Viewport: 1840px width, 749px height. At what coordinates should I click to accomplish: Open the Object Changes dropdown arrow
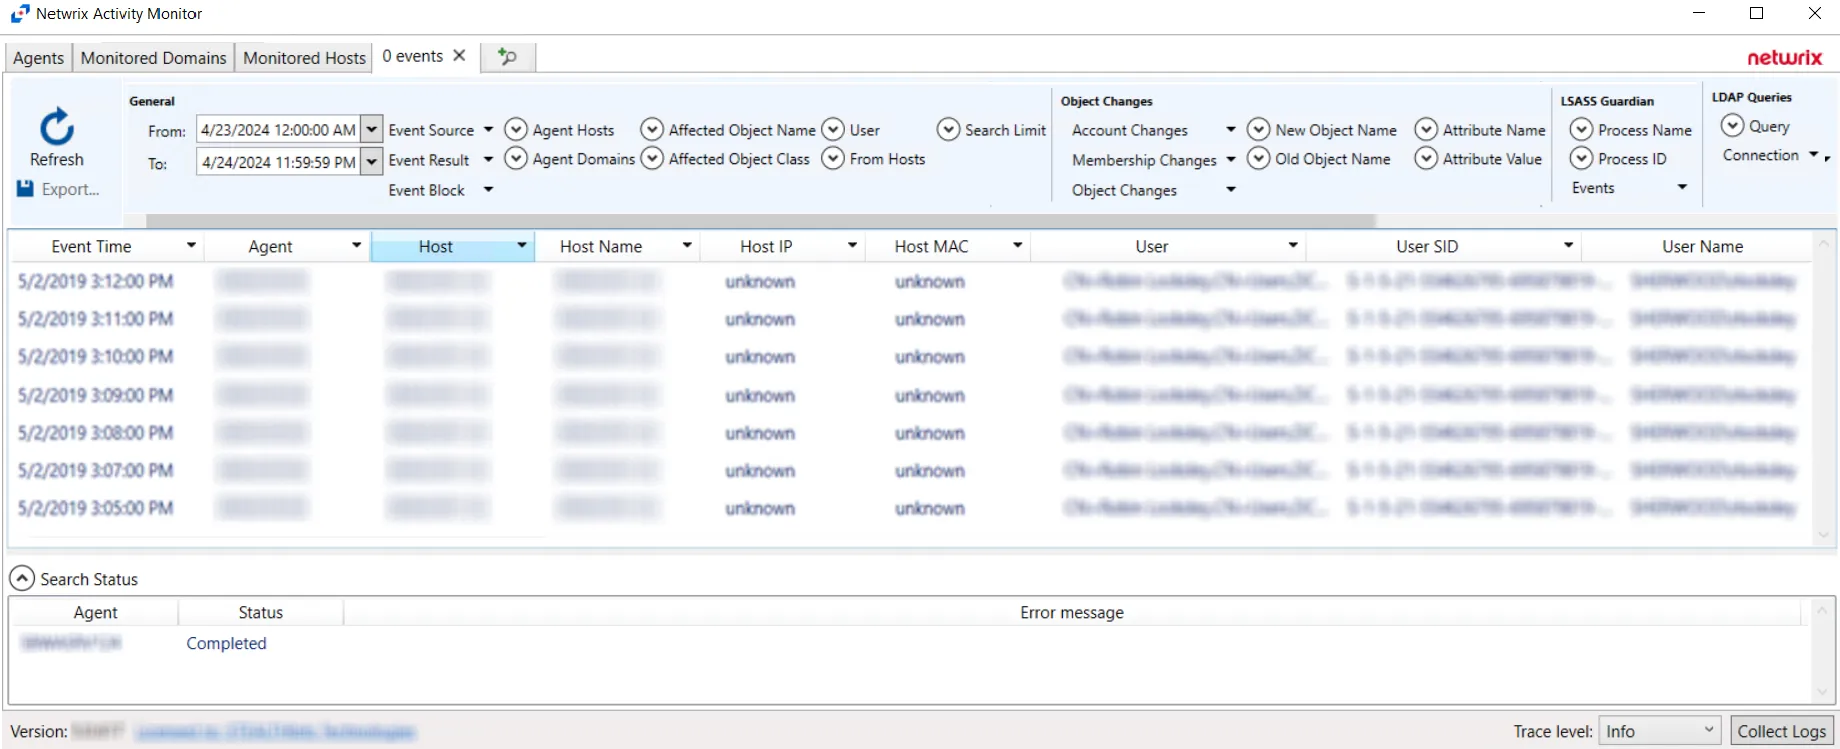(x=1231, y=190)
